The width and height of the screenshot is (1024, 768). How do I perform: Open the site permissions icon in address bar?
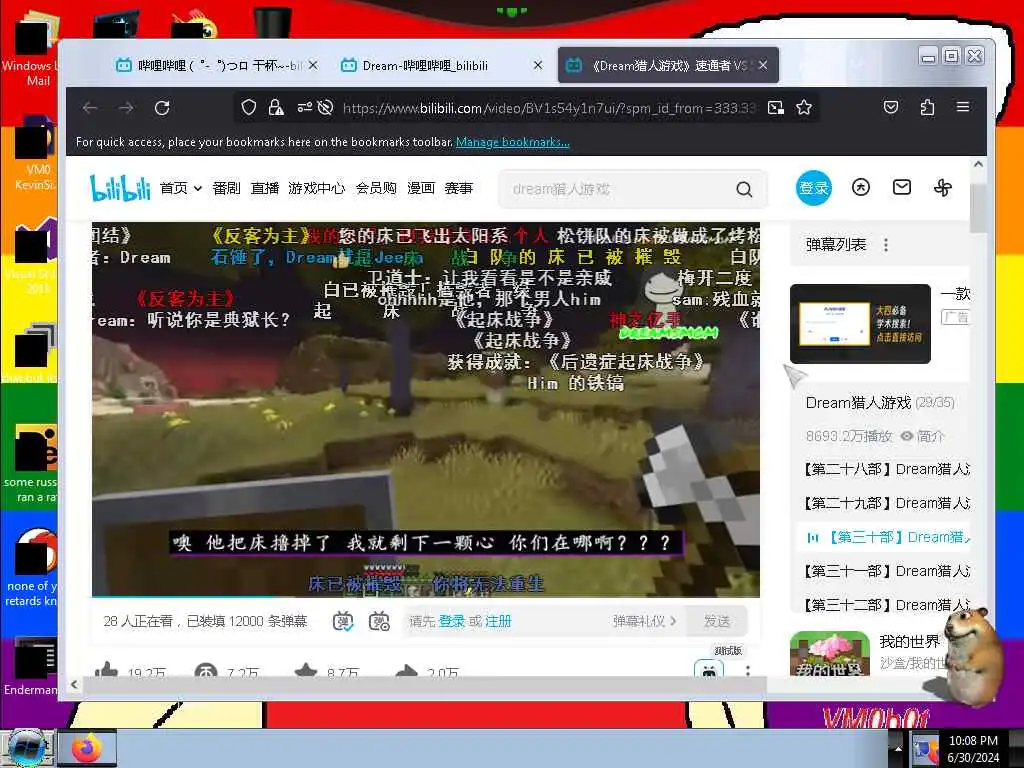[x=304, y=108]
